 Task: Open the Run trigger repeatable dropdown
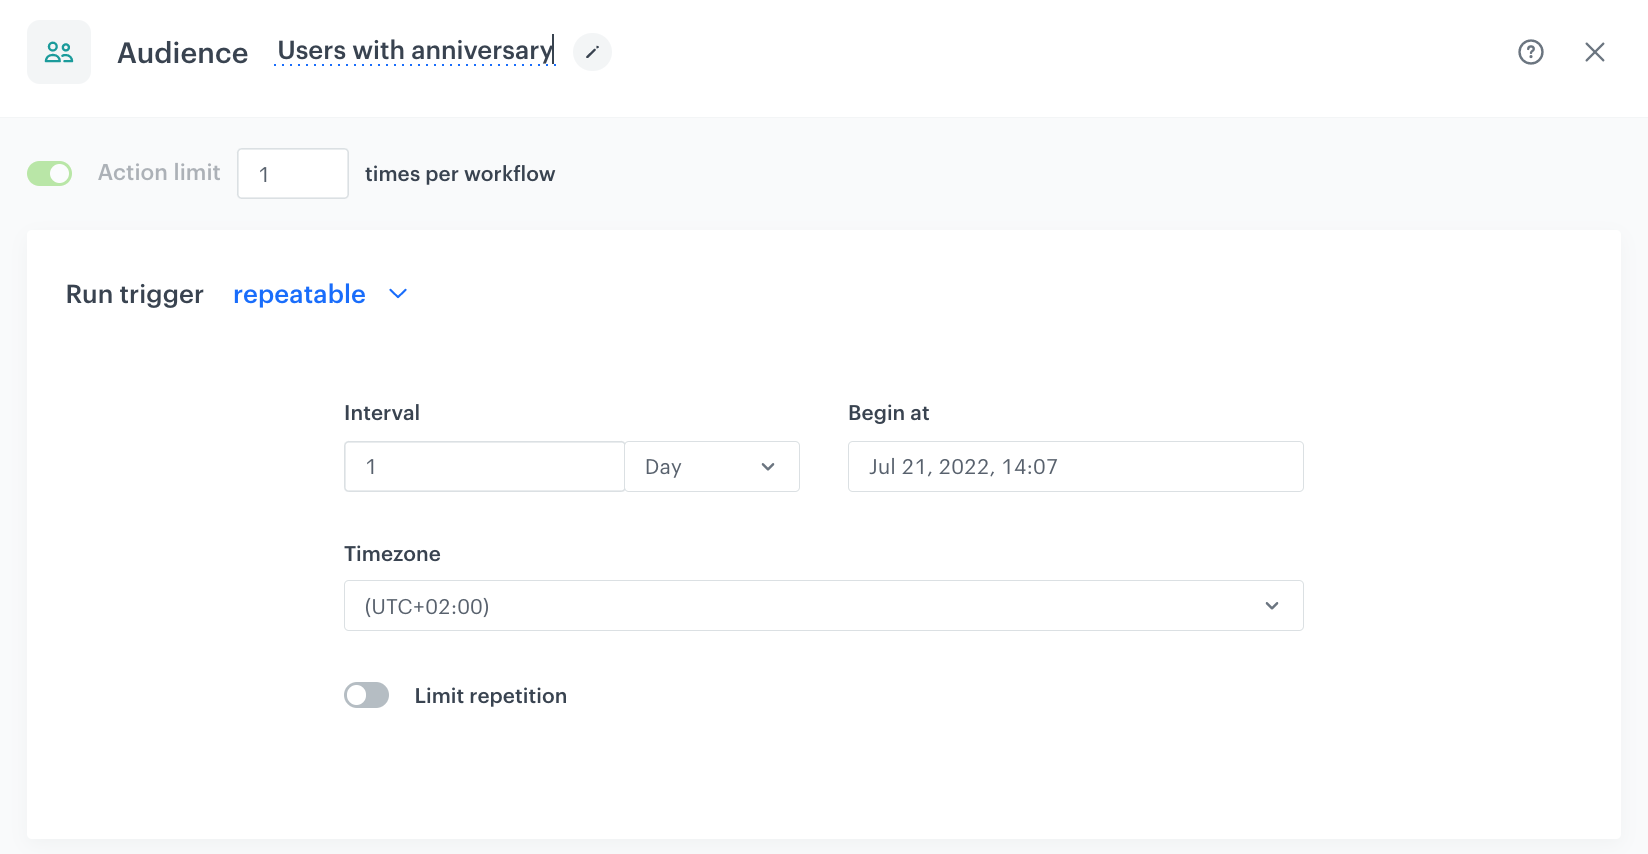click(x=300, y=294)
